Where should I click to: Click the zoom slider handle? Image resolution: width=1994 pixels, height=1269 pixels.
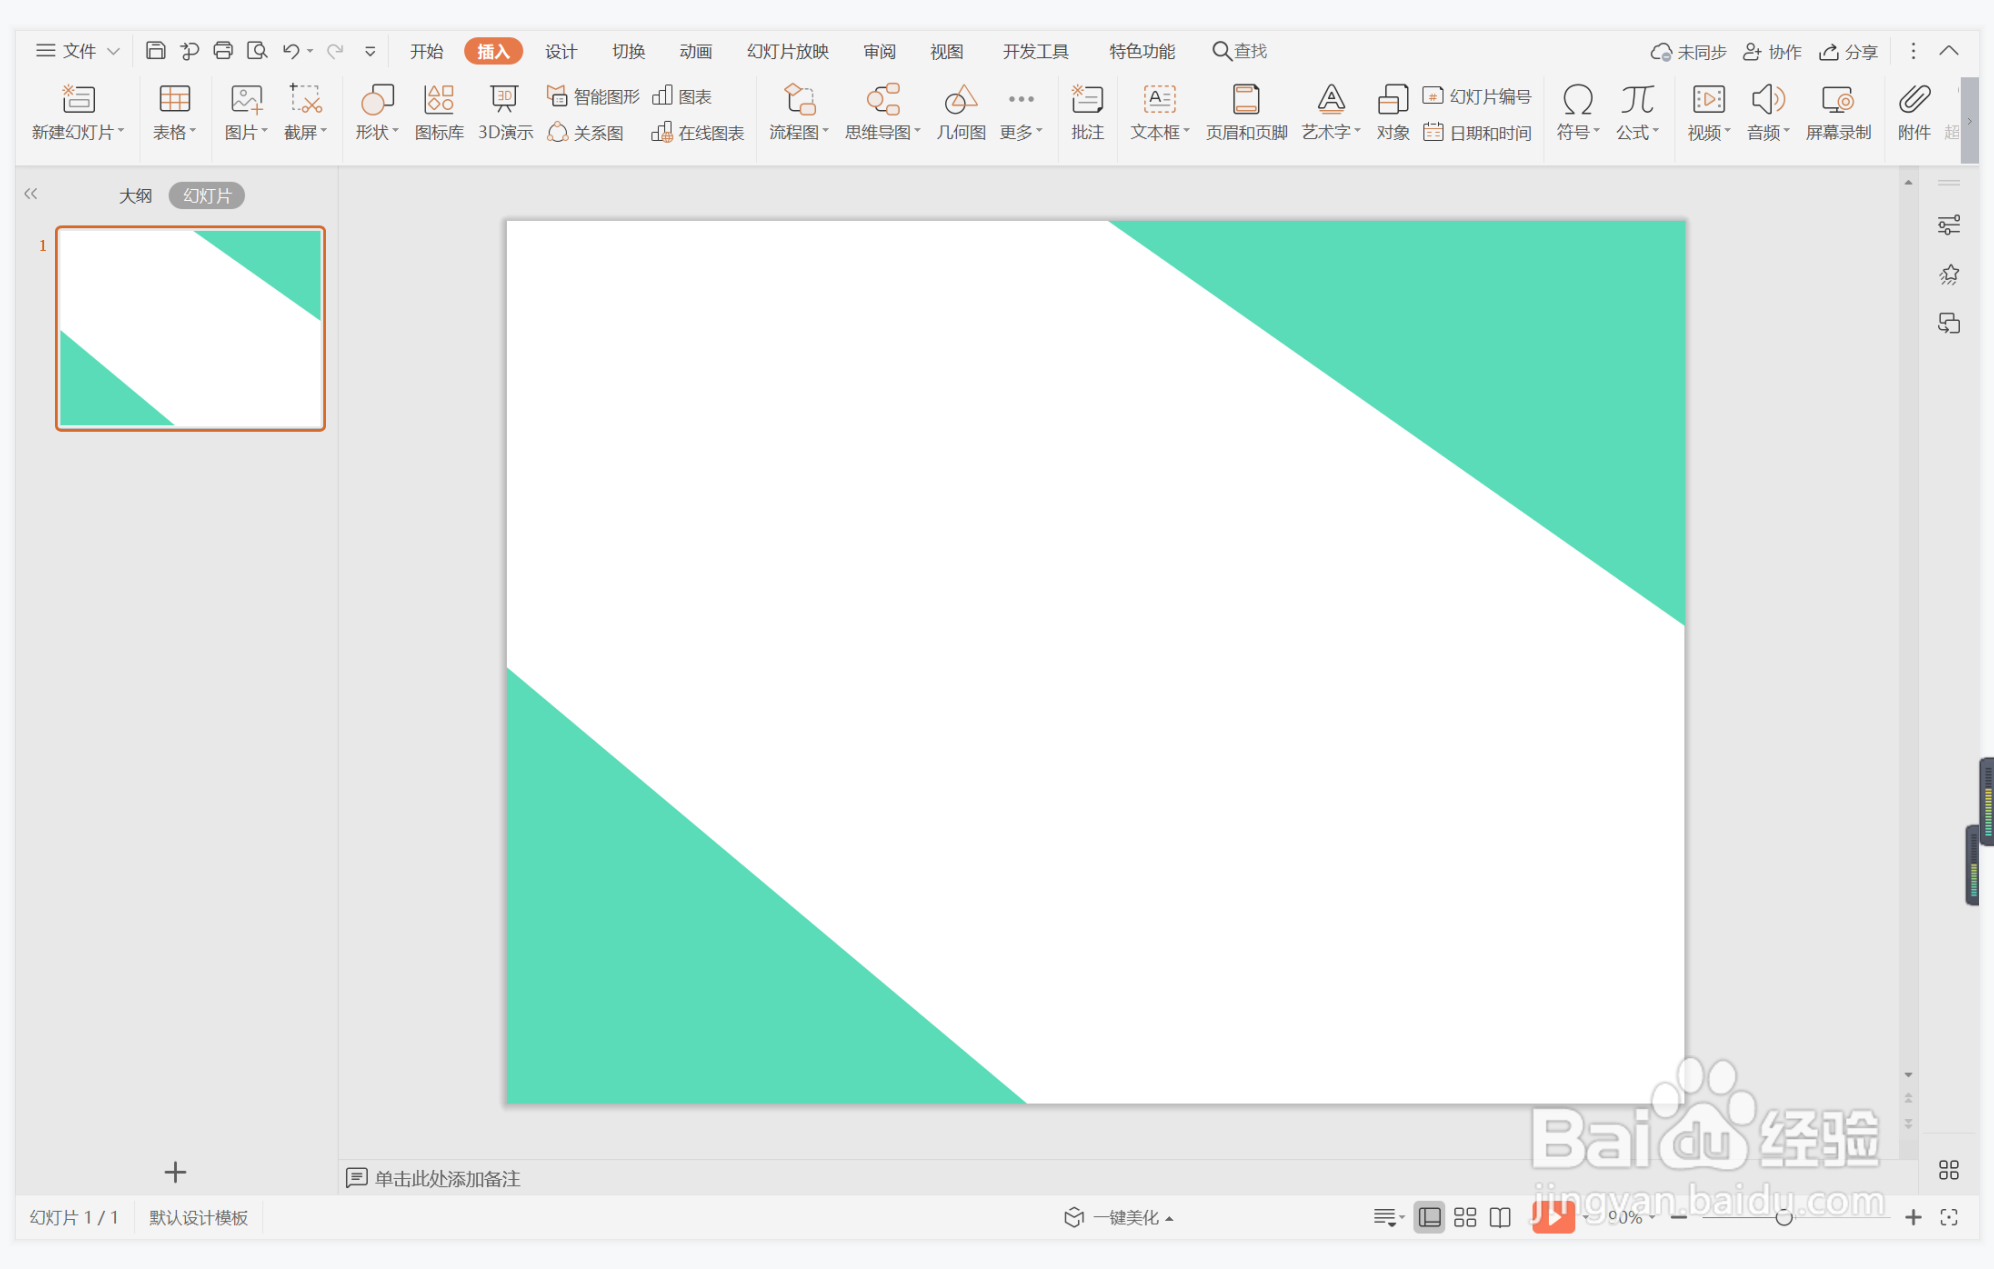[1783, 1217]
